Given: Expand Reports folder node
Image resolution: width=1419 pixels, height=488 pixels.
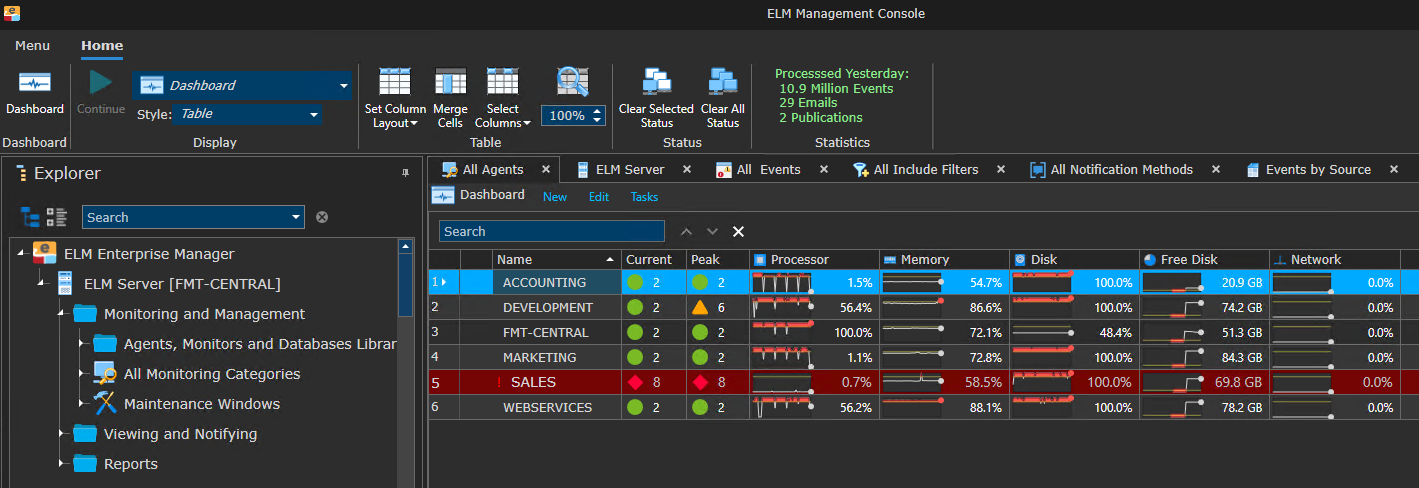Looking at the screenshot, I should 61,464.
